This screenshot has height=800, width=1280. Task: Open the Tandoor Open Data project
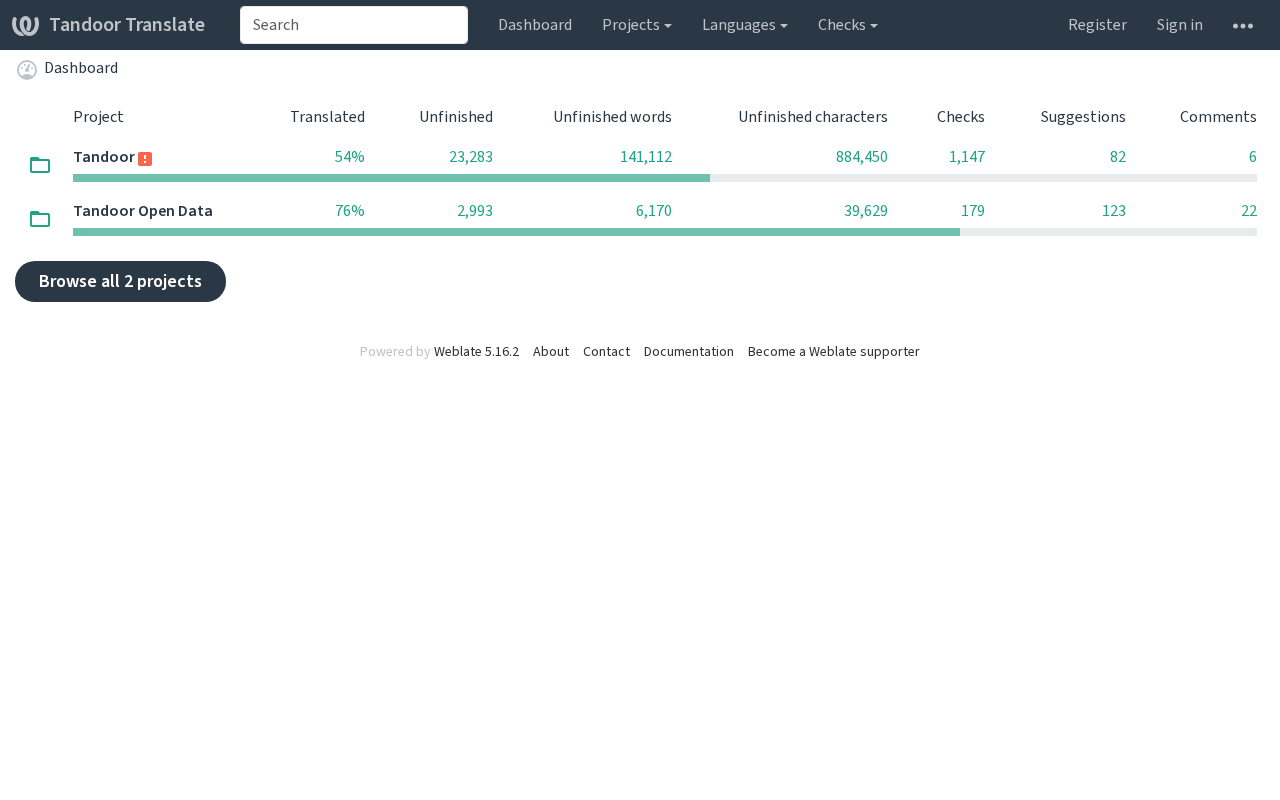143,211
